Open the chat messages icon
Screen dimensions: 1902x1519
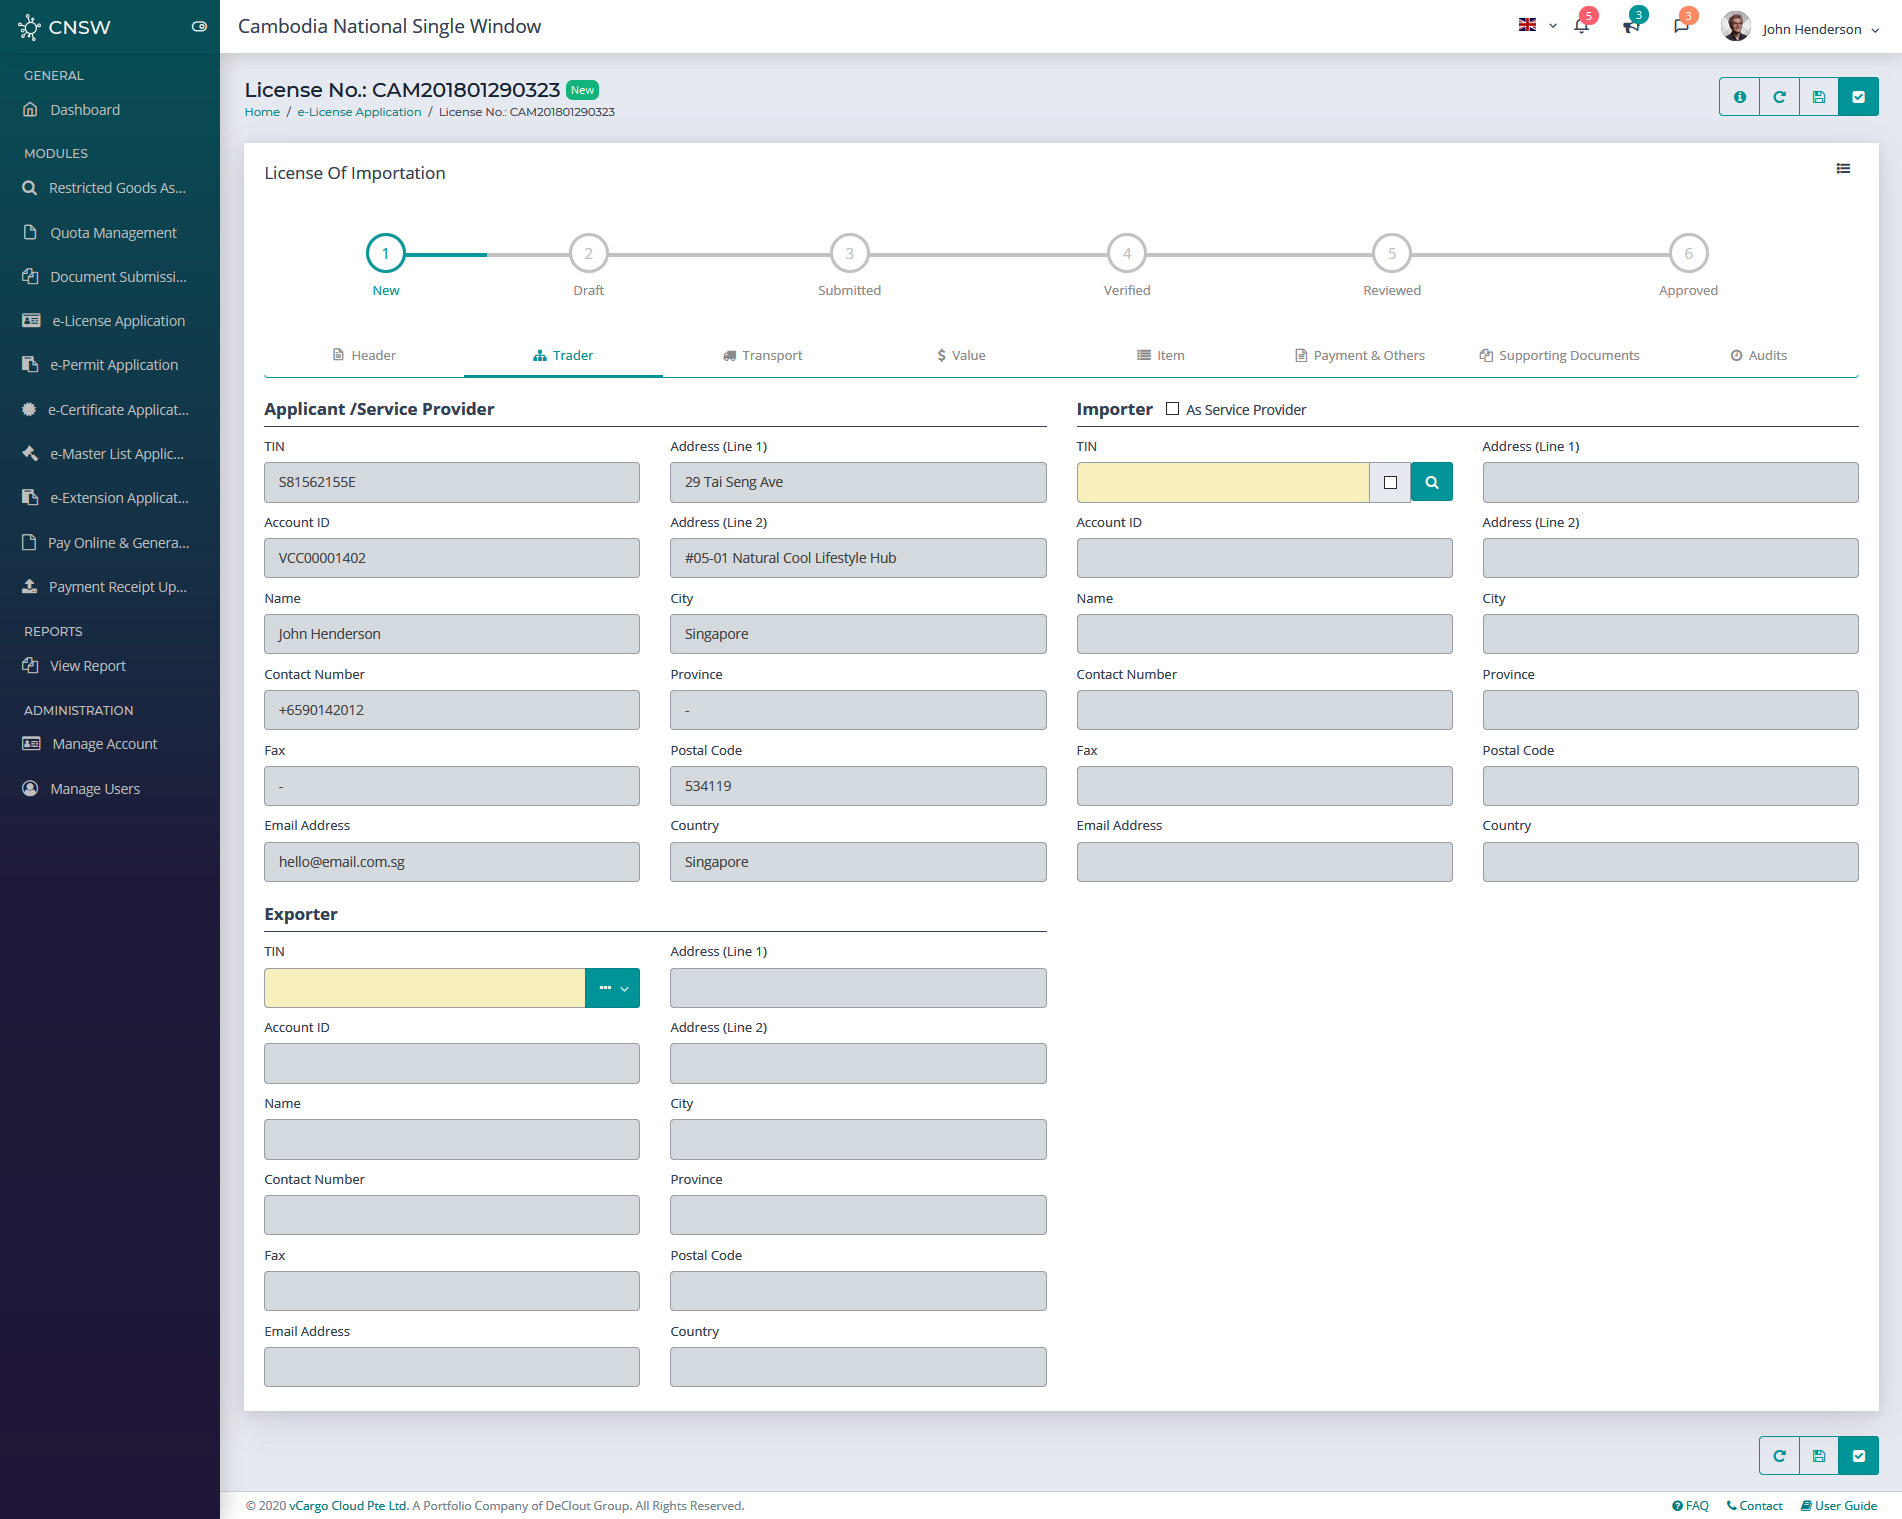1681,27
